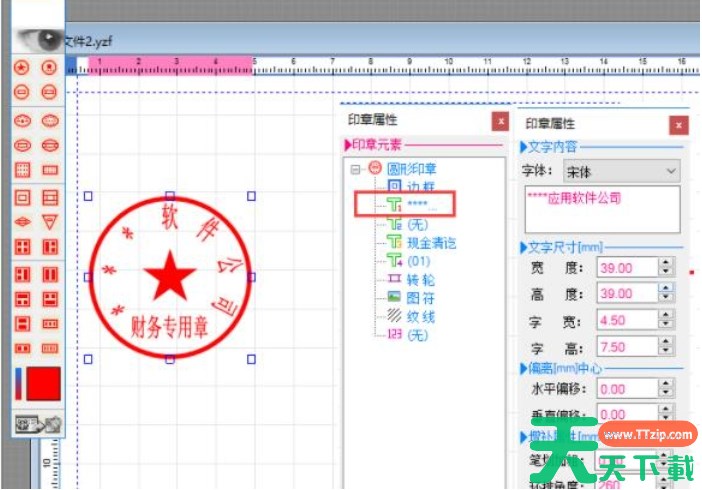Decrease the 字高 value with down arrow
Image resolution: width=702 pixels, height=490 pixels.
coord(666,351)
